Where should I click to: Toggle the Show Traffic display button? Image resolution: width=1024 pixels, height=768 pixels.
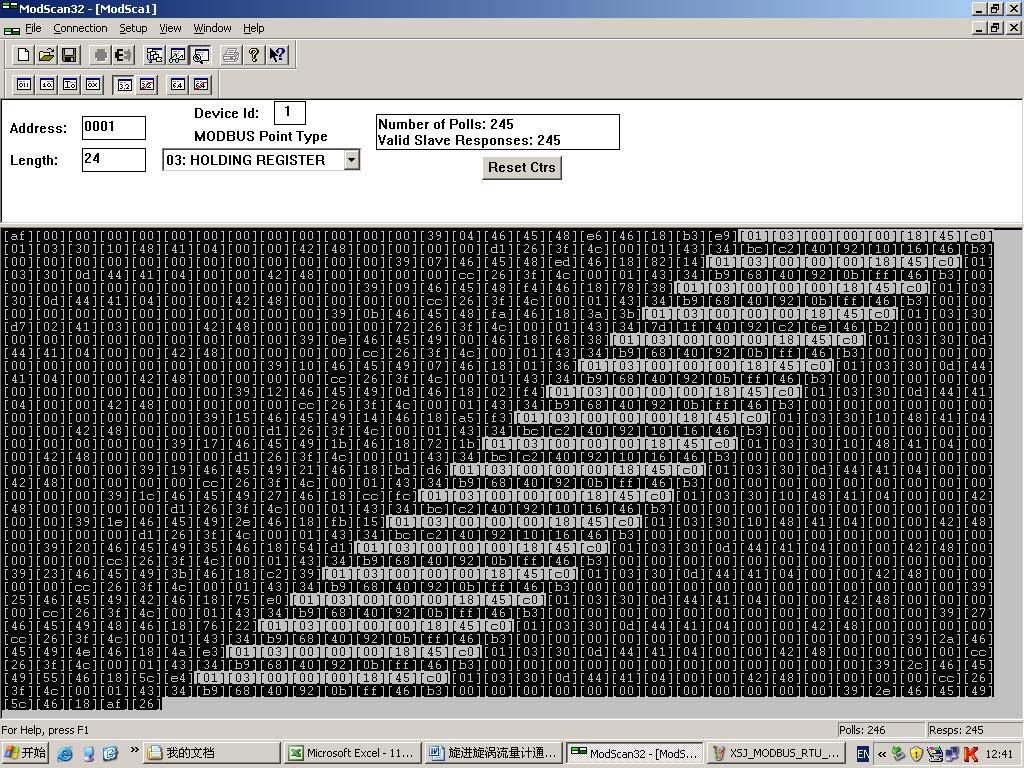pos(201,55)
